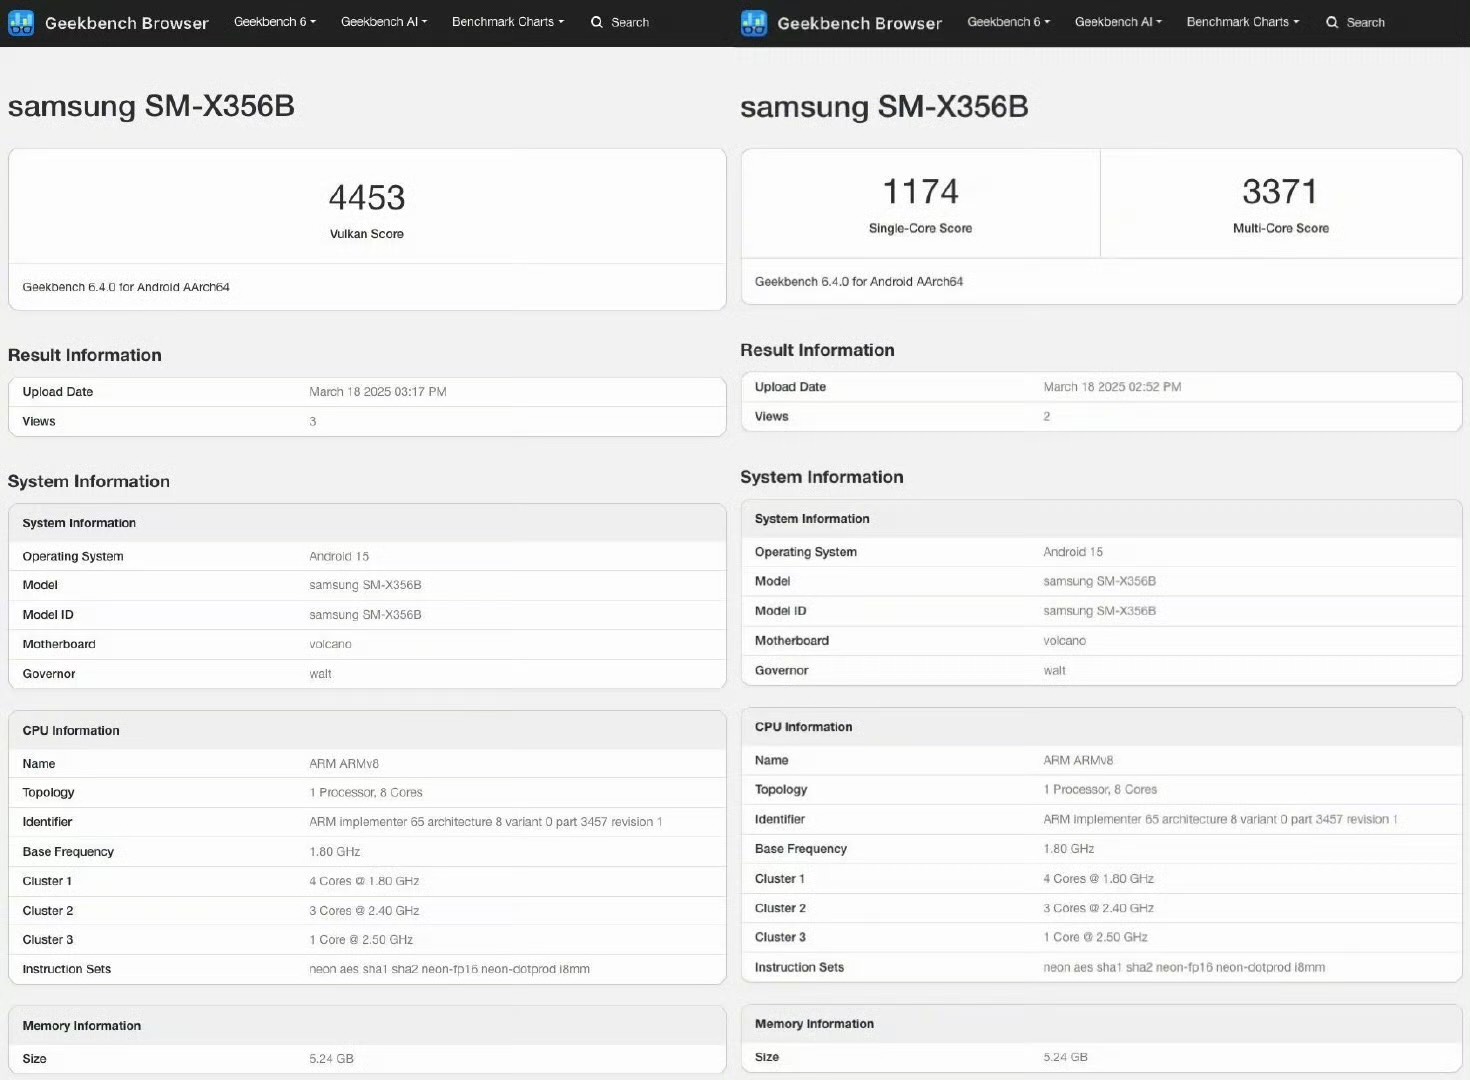Click the Geekbench Browser title text on the right page
The height and width of the screenshot is (1080, 1470).
click(x=859, y=23)
